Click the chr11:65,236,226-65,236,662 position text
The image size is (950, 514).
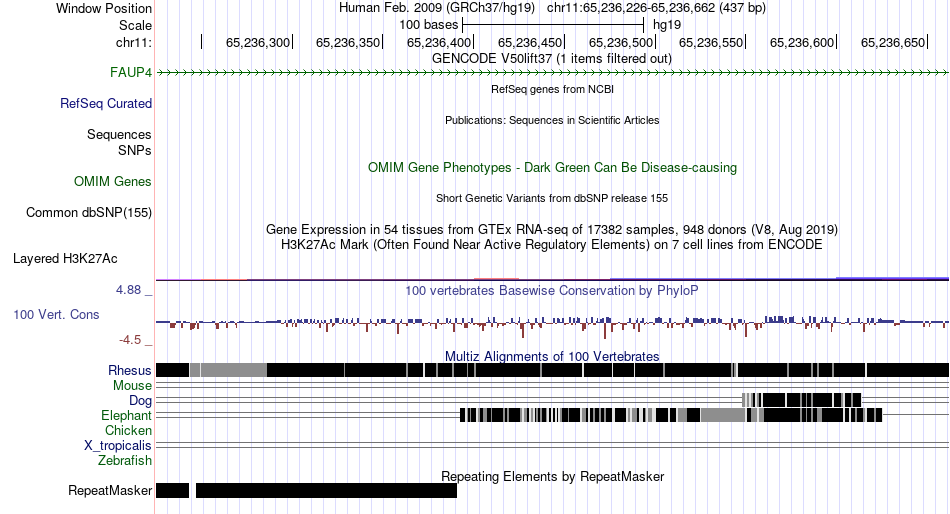click(x=656, y=8)
